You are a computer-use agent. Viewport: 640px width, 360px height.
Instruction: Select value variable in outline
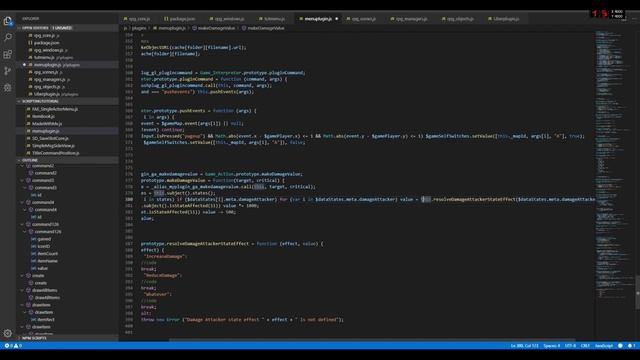67,269
